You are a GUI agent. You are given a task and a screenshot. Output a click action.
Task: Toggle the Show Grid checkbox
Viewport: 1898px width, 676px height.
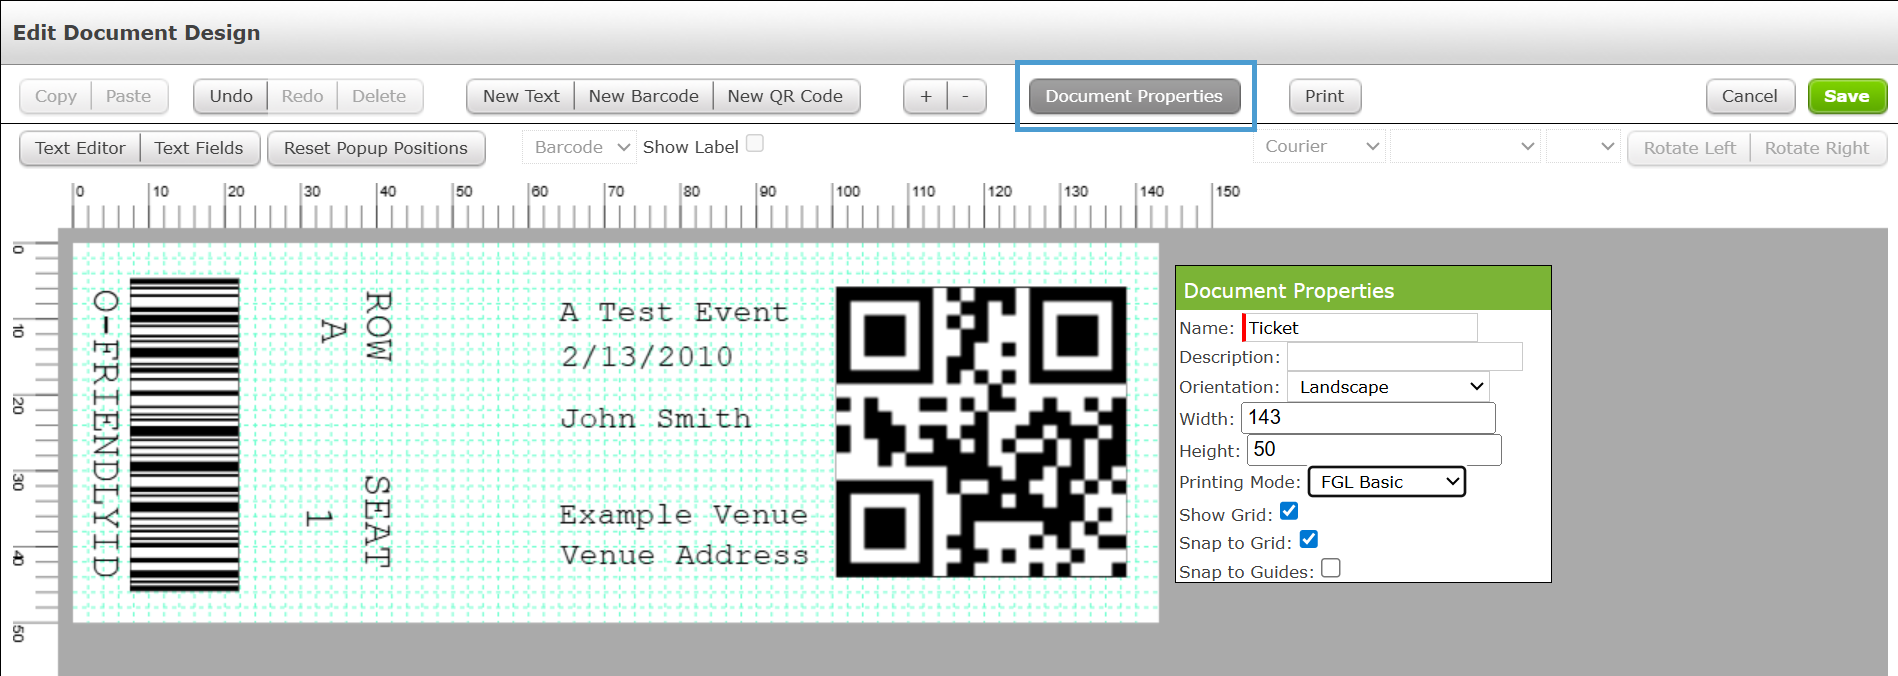tap(1289, 511)
